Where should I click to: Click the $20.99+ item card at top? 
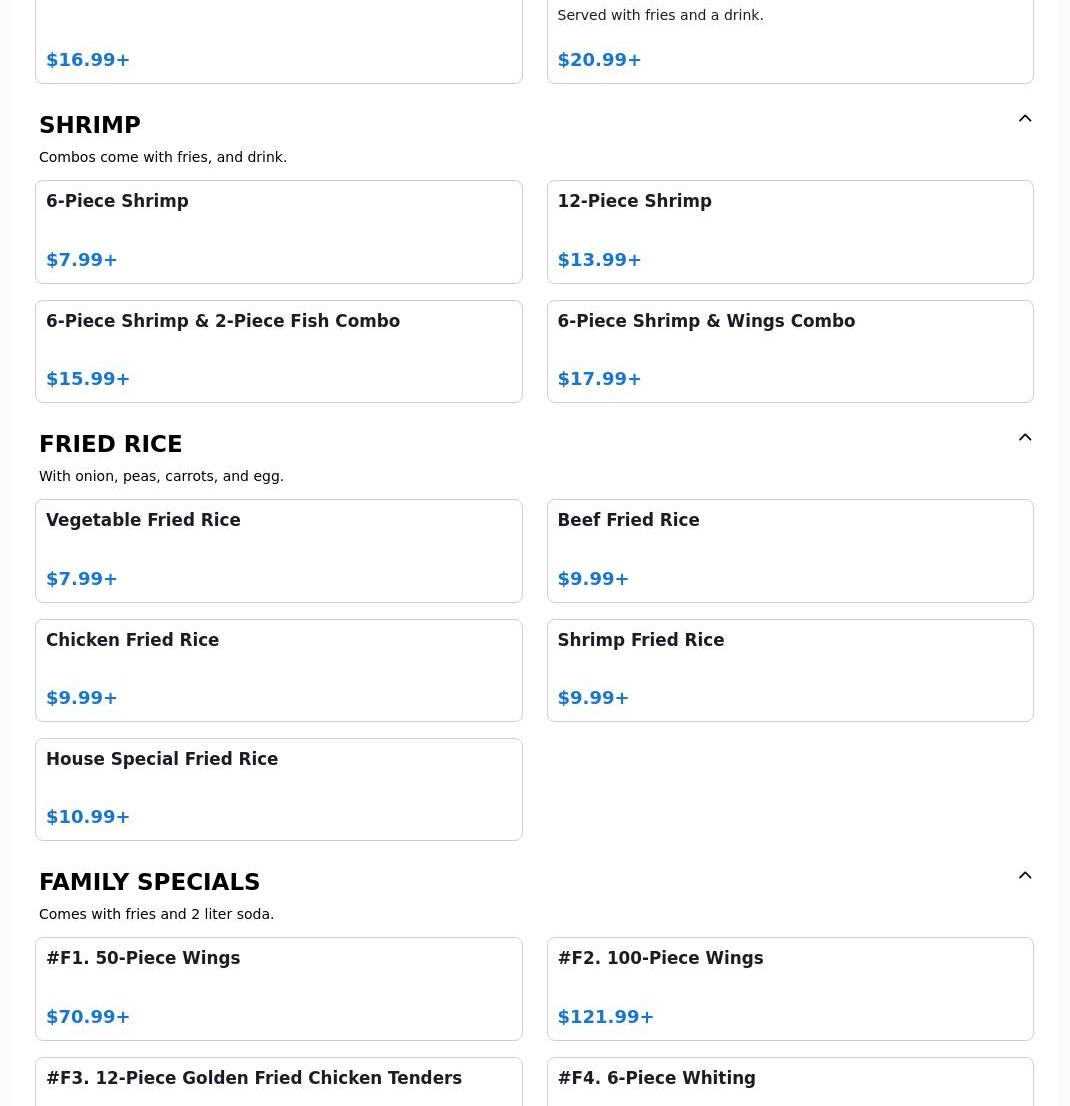[x=790, y=41]
